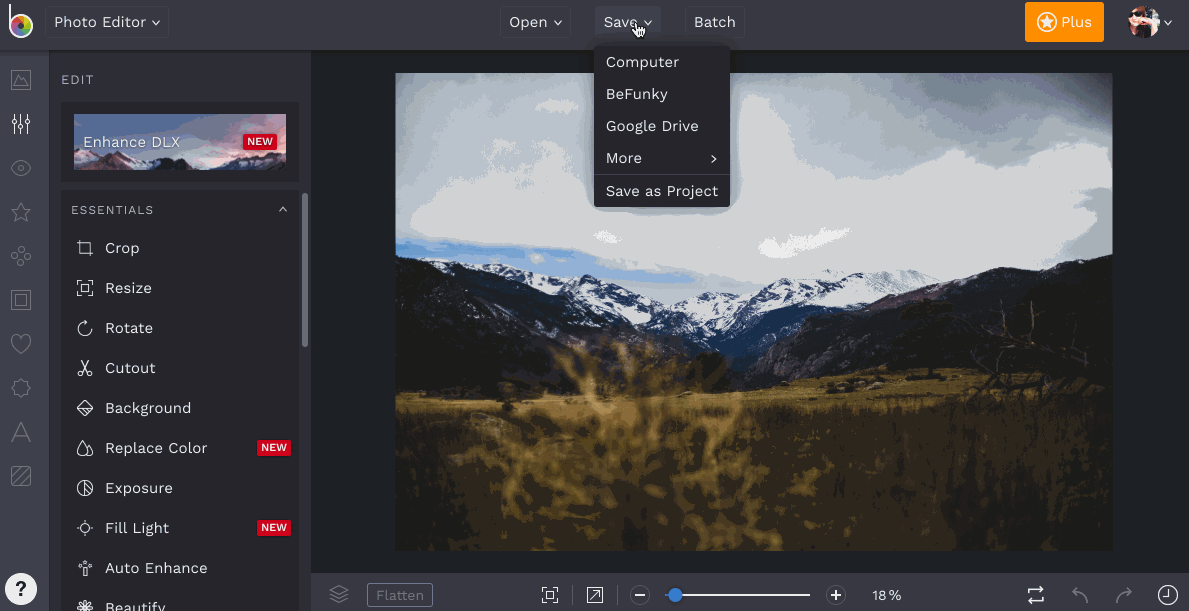Select the Edit sliders sidebar icon

click(x=21, y=124)
